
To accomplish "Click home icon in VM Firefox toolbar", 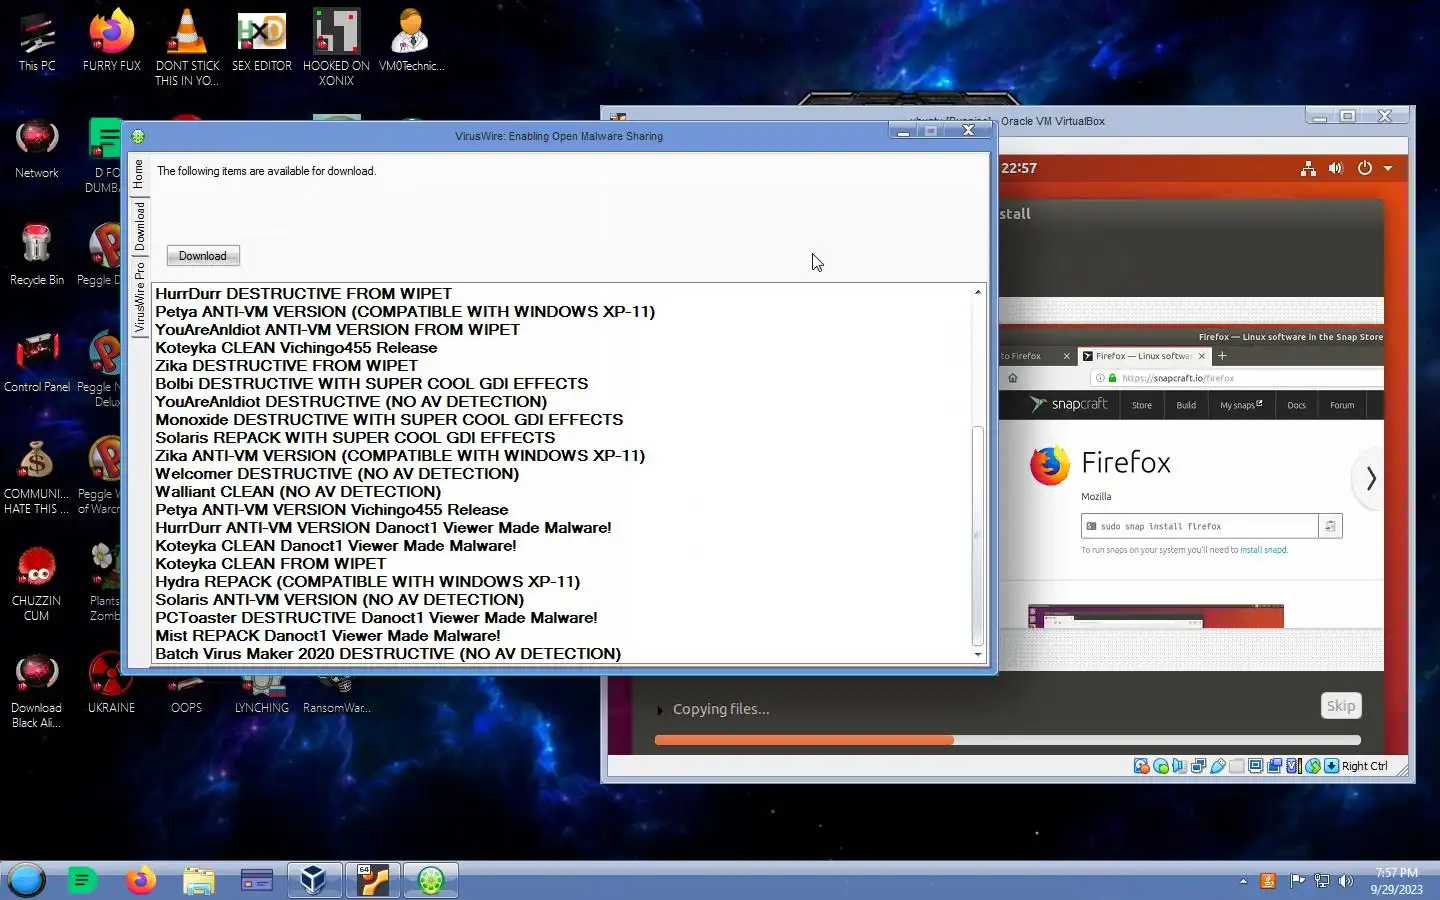I will point(1013,378).
